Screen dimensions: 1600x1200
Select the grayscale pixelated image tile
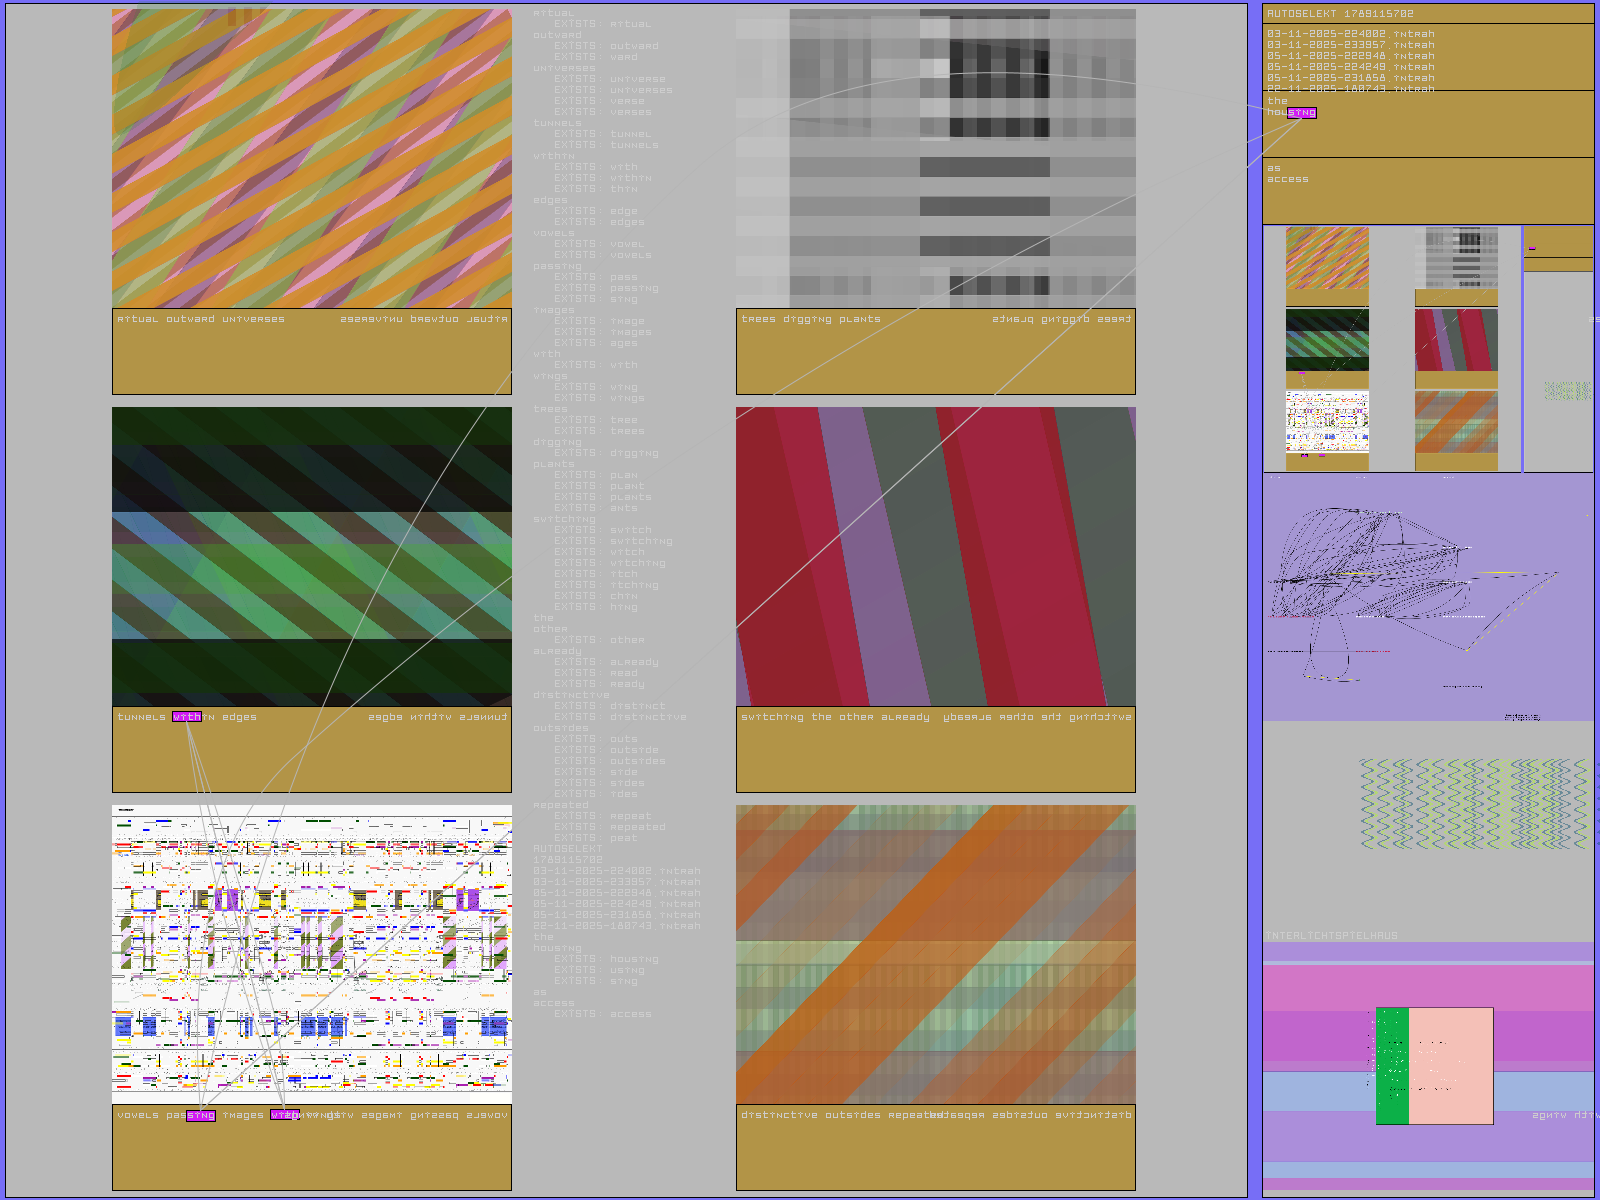click(935, 158)
